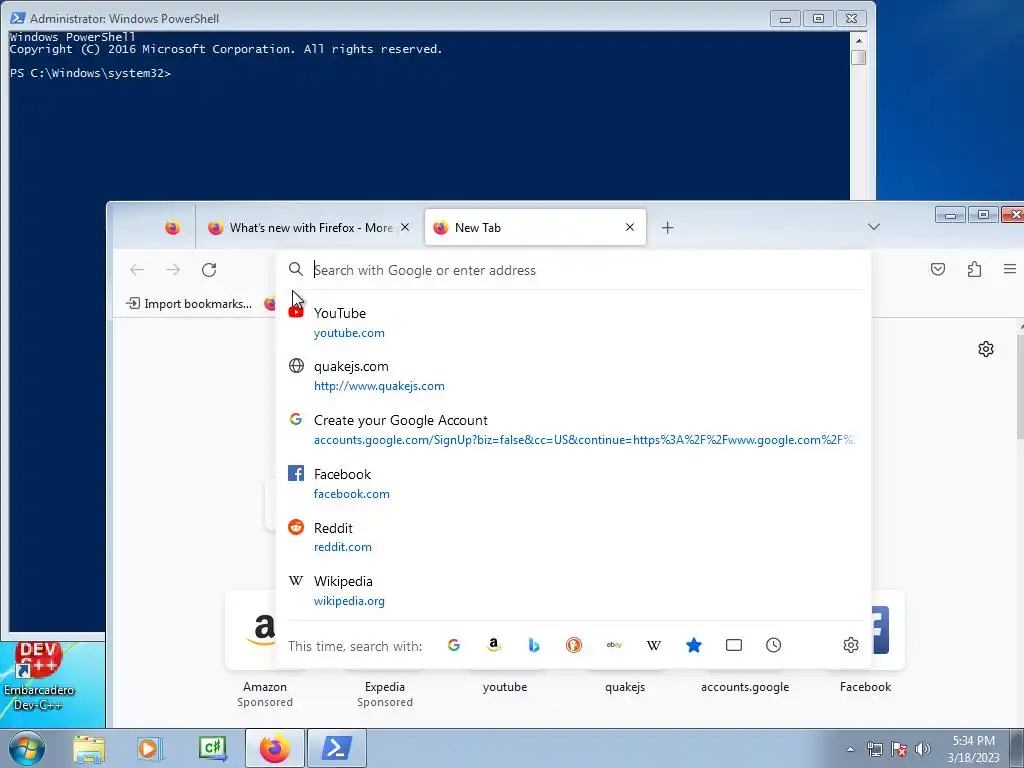The height and width of the screenshot is (768, 1024).
Task: Search history using the clock icon
Action: [x=774, y=645]
